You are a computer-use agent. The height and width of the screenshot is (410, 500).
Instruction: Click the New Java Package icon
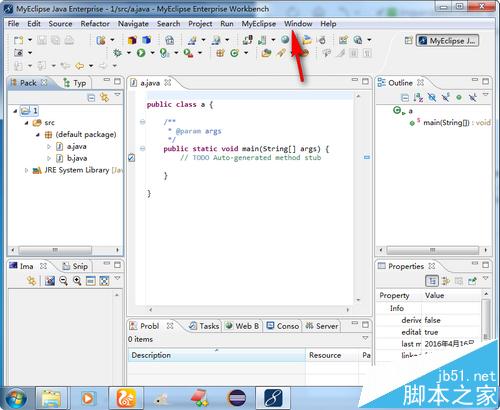(x=220, y=53)
